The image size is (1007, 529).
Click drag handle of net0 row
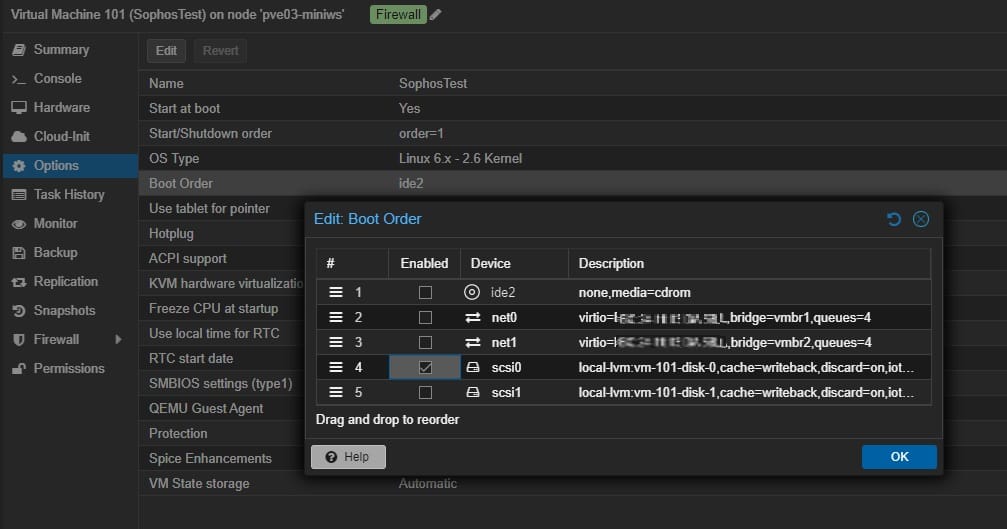coord(336,317)
